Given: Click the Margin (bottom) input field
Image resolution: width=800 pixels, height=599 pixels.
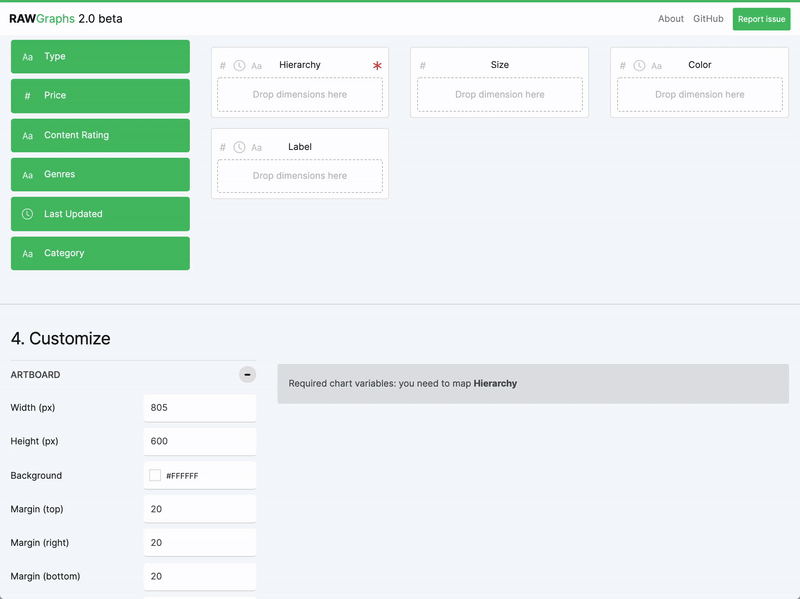Looking at the screenshot, I should tap(200, 577).
